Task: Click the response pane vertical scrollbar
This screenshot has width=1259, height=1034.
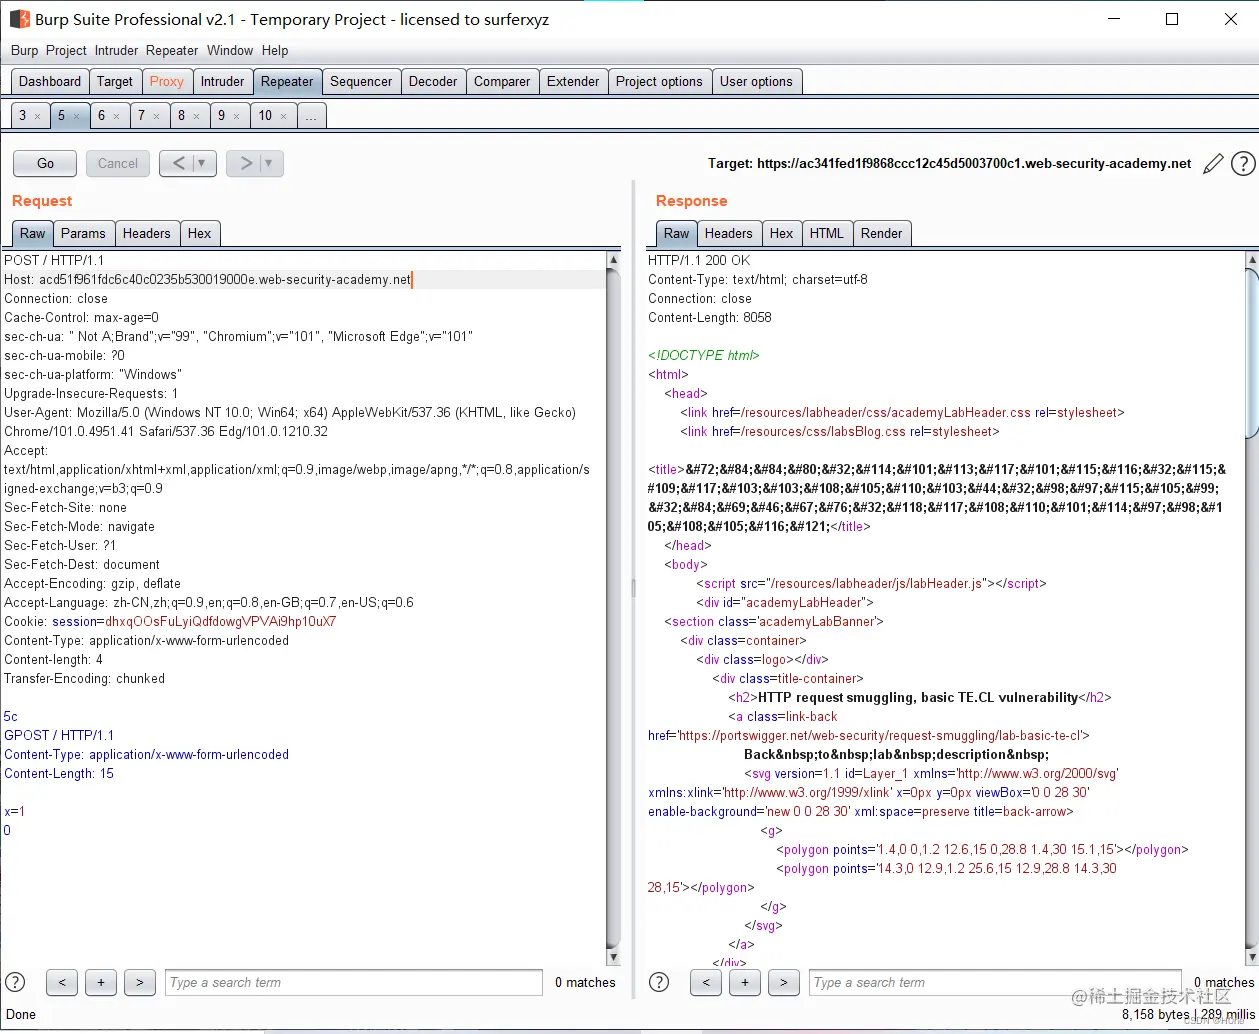Action: coord(1251,608)
